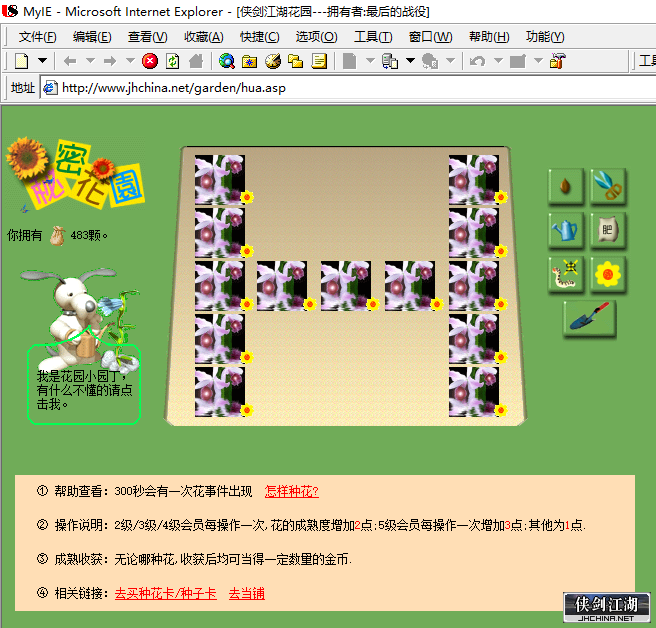Click the 秘密花园 sunflower title banner
Image resolution: width=656 pixels, height=628 pixels.
tap(75, 174)
